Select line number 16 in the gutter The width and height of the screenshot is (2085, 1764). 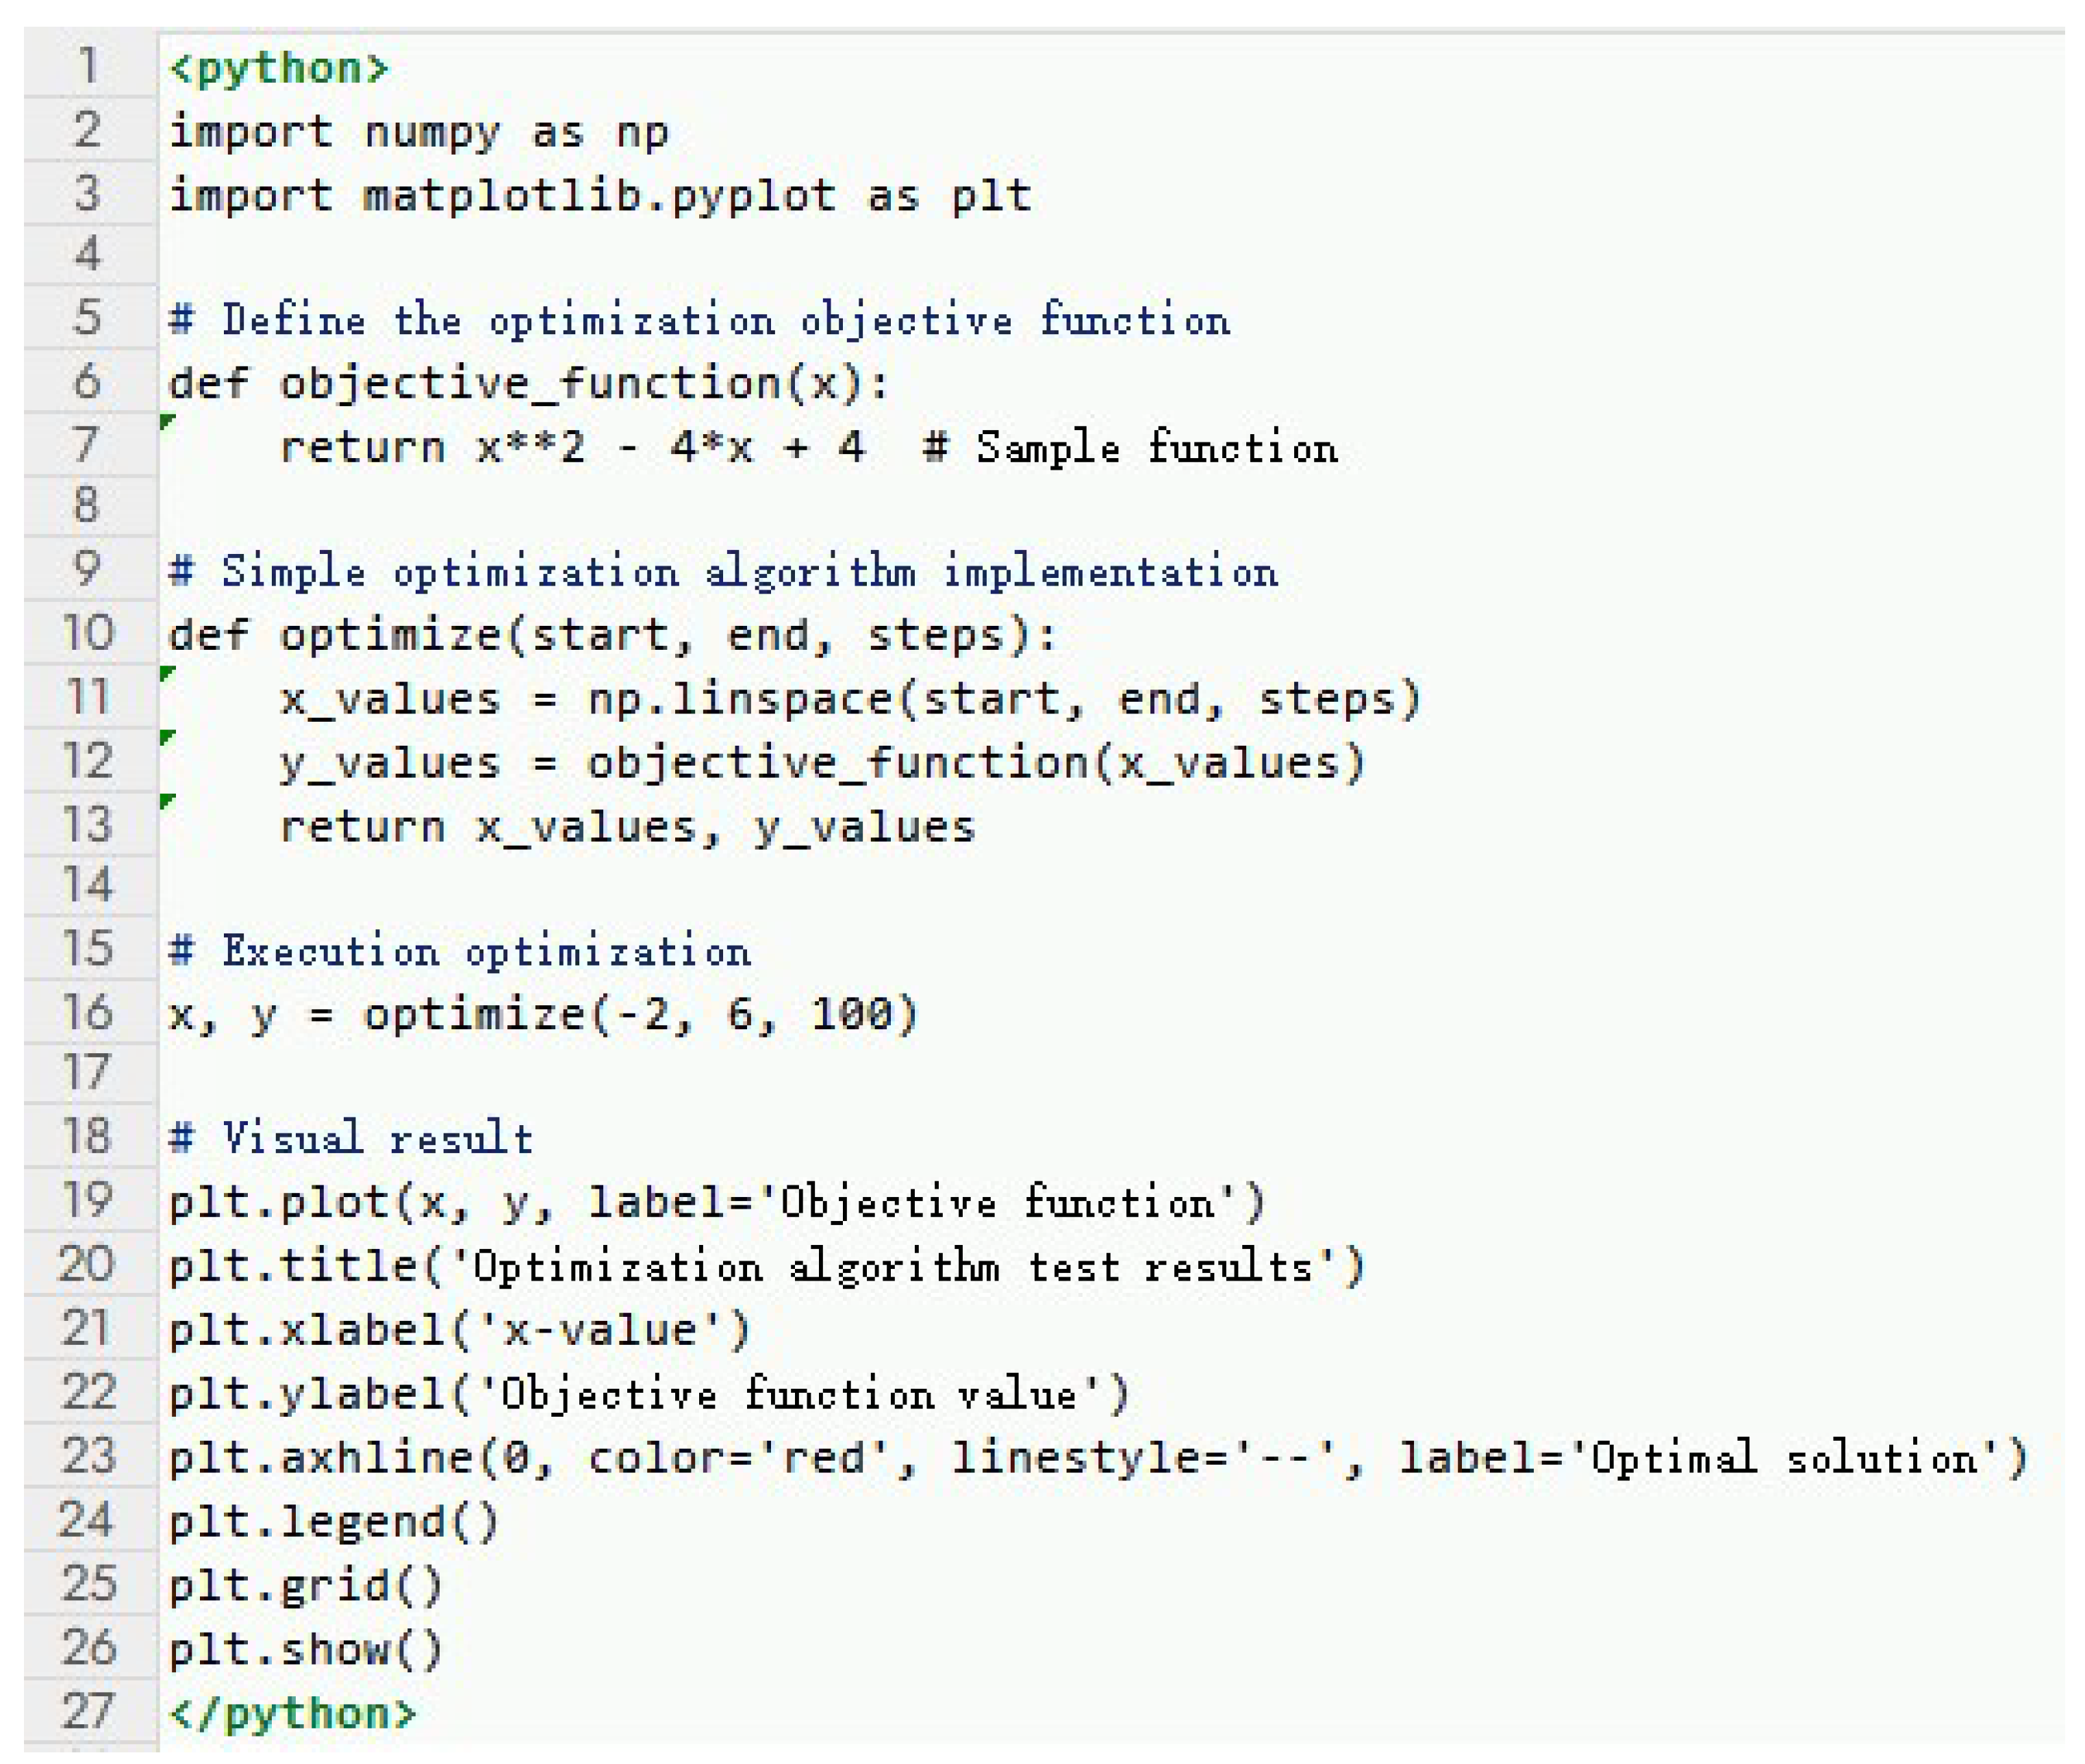pos(88,1012)
